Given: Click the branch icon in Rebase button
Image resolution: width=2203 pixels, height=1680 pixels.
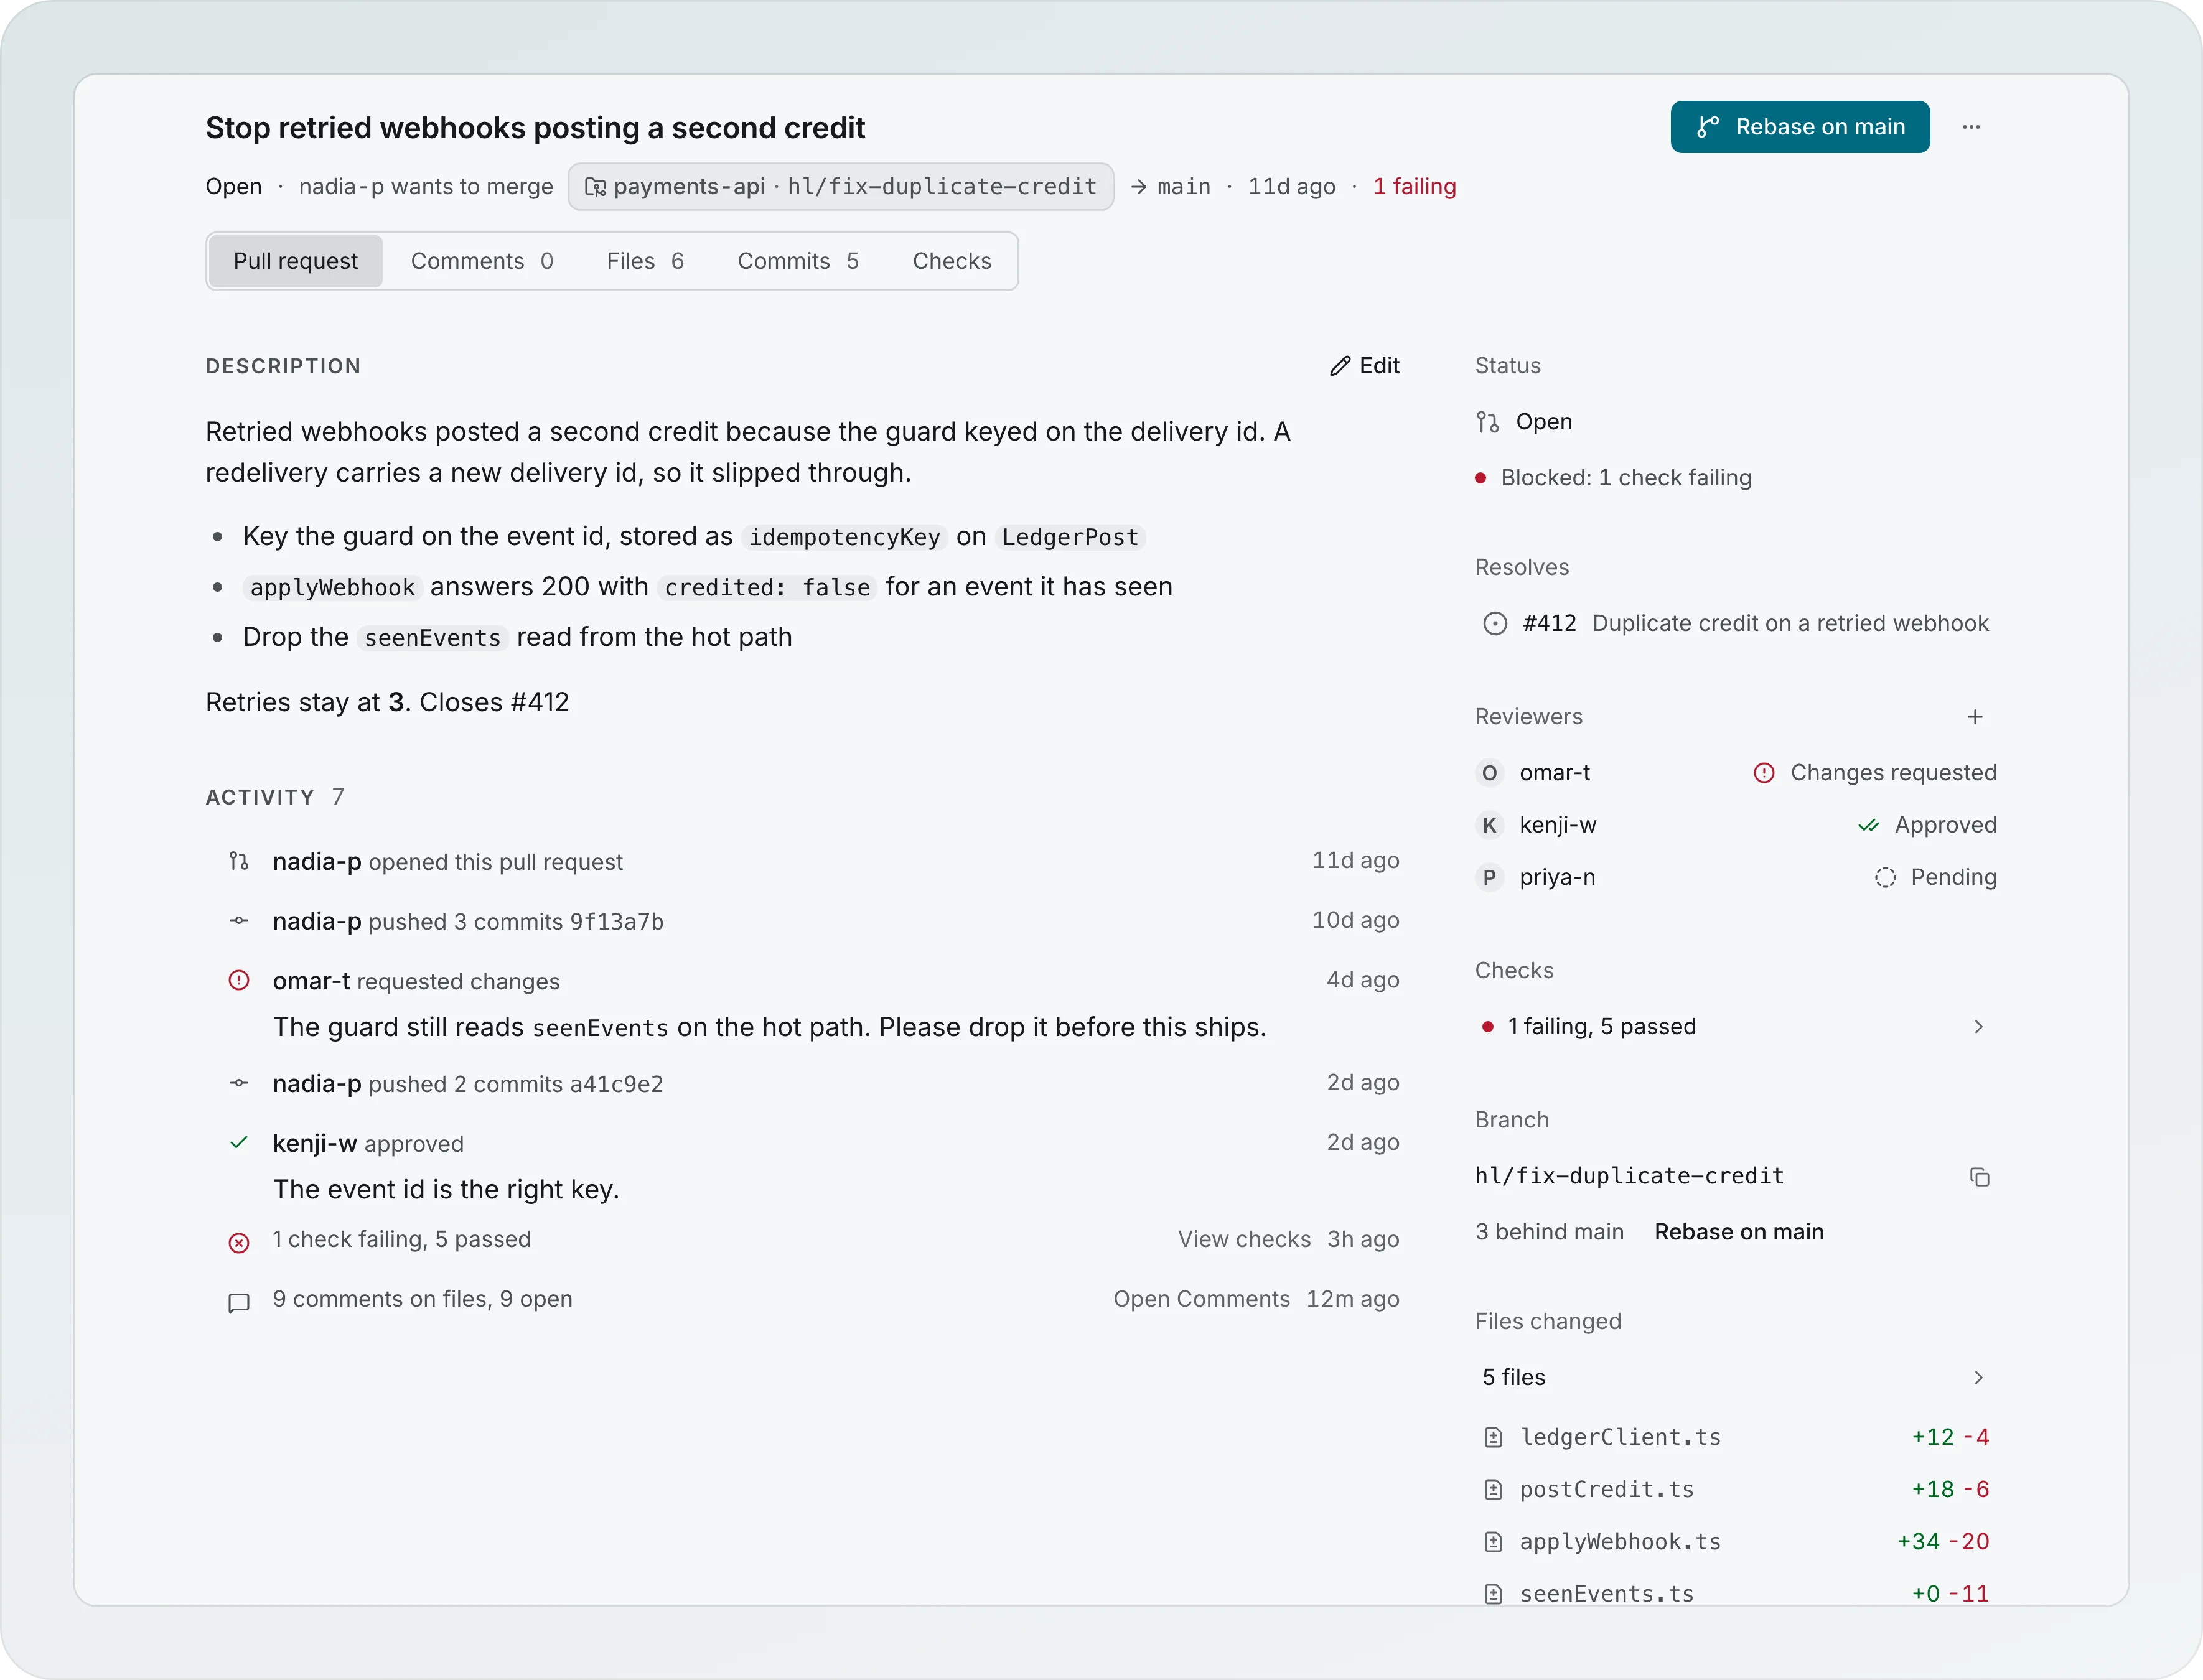Looking at the screenshot, I should tap(1708, 127).
